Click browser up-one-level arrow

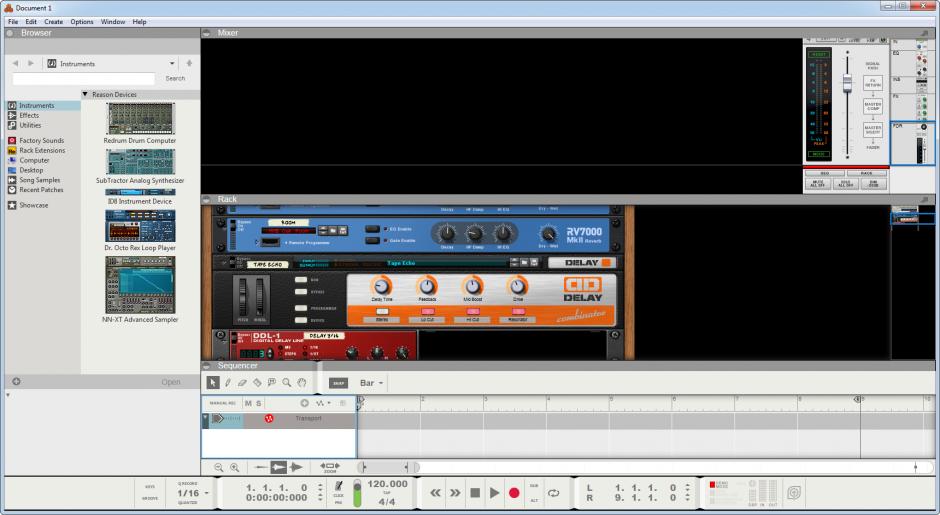click(x=189, y=63)
